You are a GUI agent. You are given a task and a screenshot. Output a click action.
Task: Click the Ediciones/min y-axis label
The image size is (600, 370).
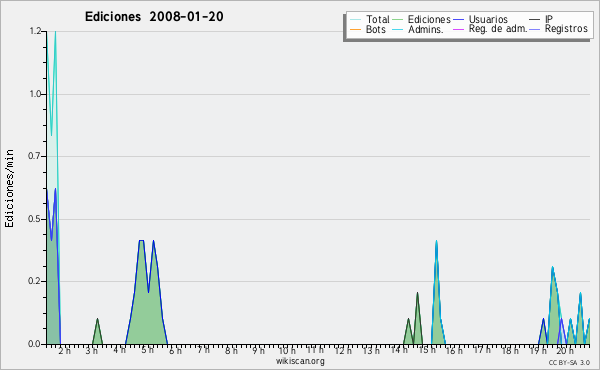(9, 188)
